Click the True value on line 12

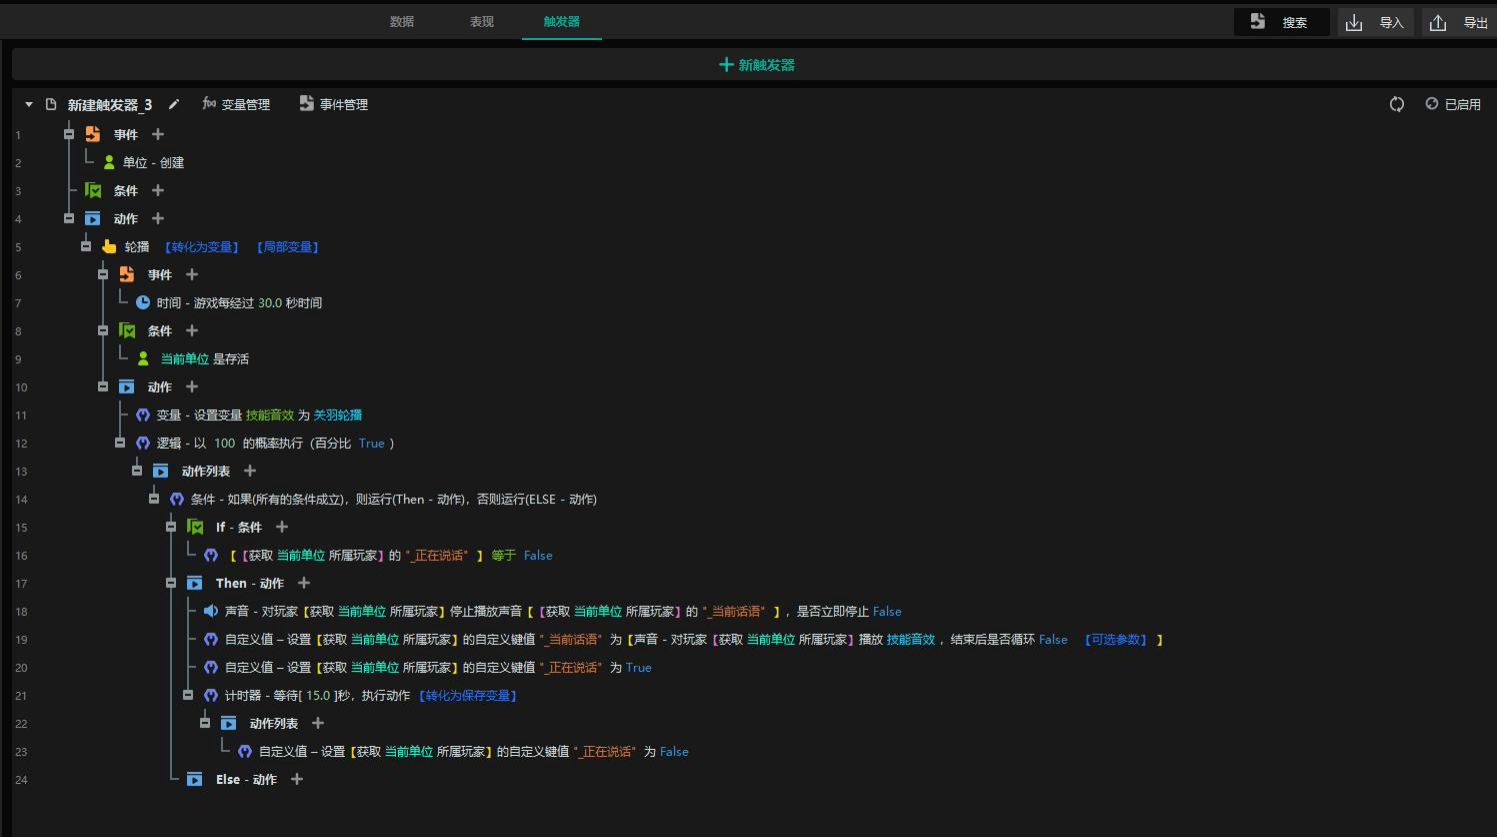pyautogui.click(x=372, y=443)
